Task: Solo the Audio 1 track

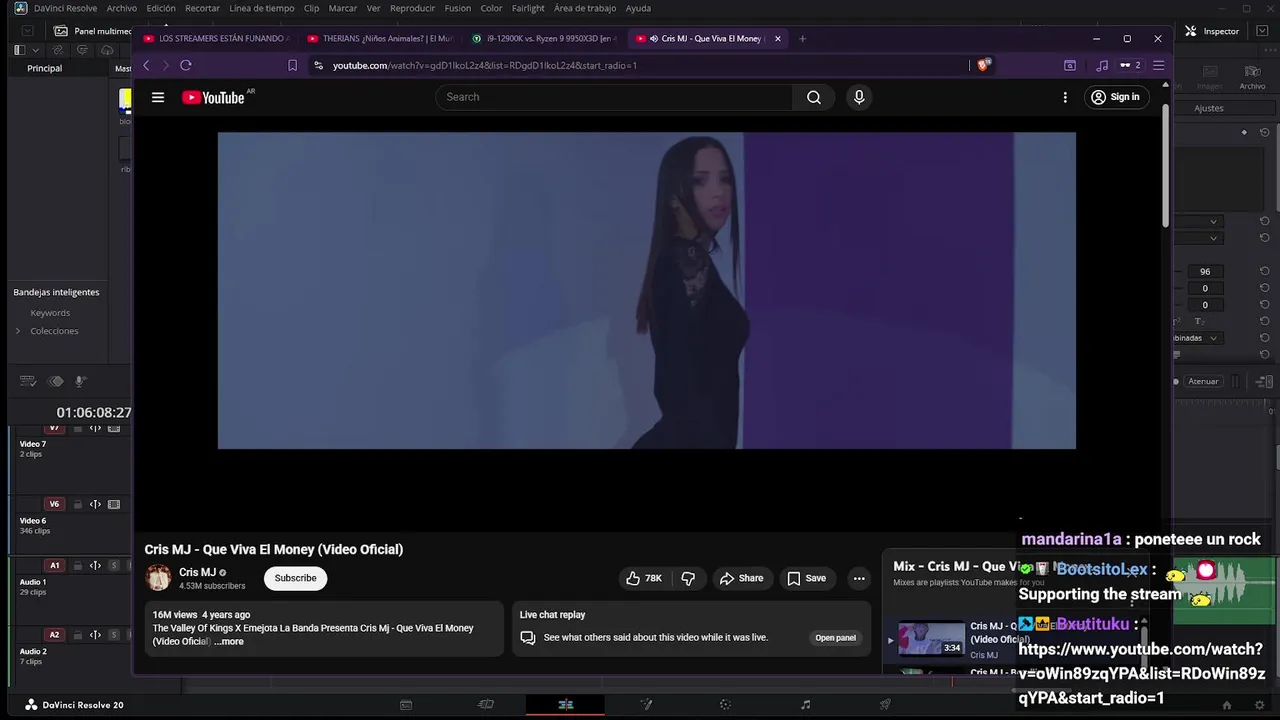Action: (114, 566)
